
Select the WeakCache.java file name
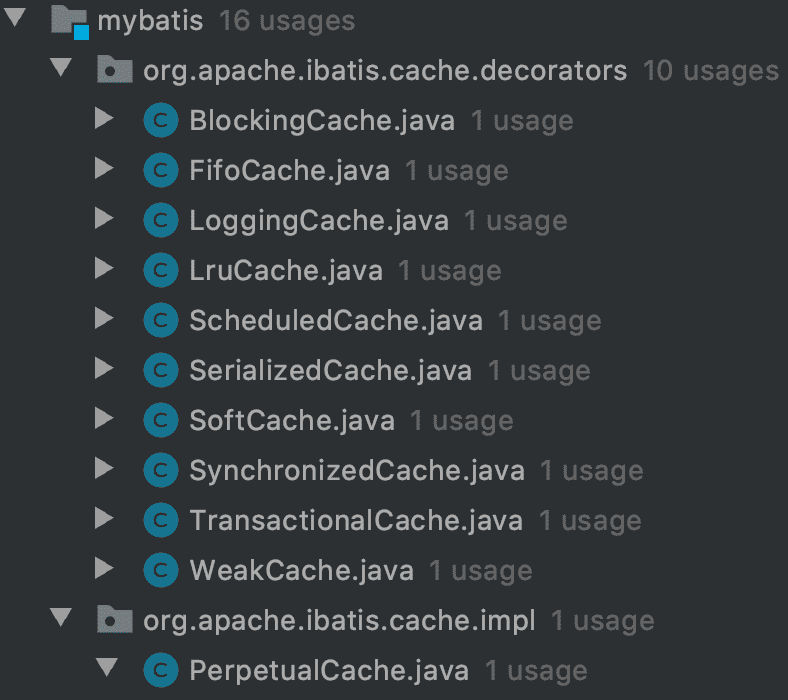click(302, 570)
